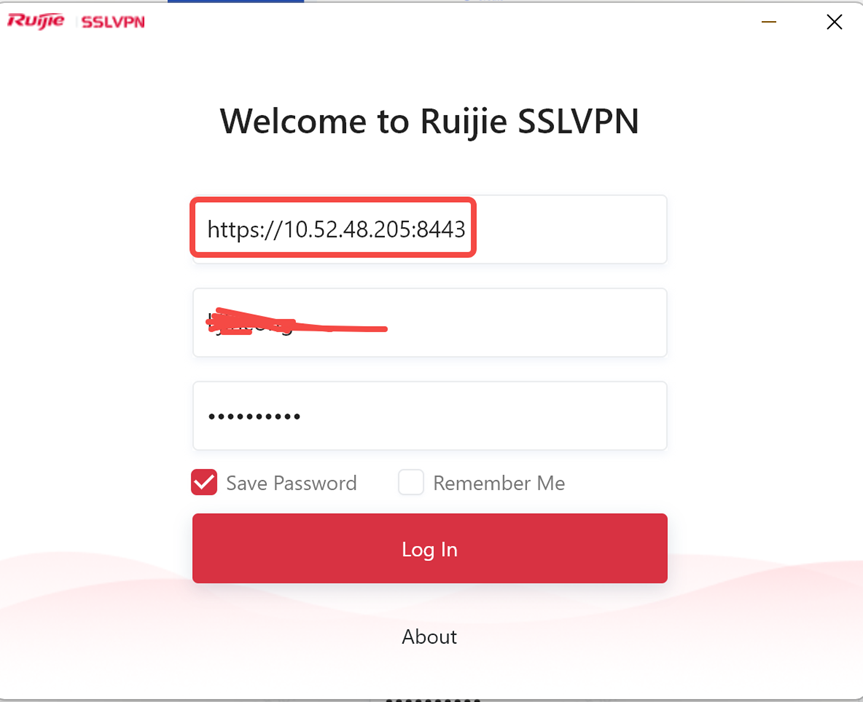Enable the Remember Me checkbox
The height and width of the screenshot is (702, 863).
411,482
